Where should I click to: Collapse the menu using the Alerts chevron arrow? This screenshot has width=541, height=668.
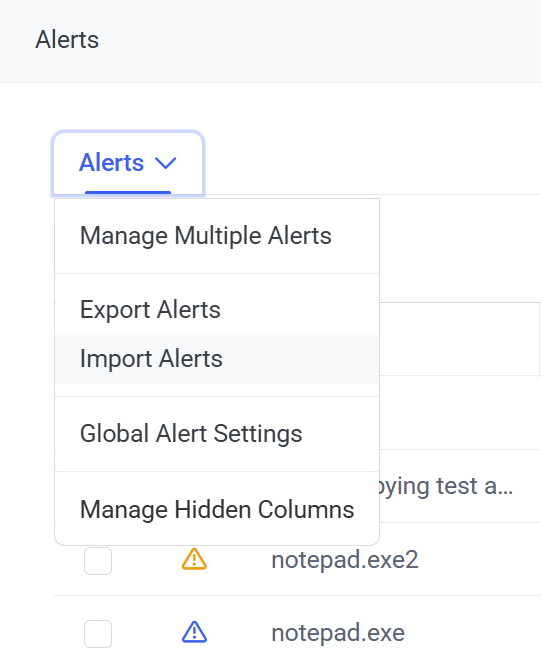tap(166, 163)
